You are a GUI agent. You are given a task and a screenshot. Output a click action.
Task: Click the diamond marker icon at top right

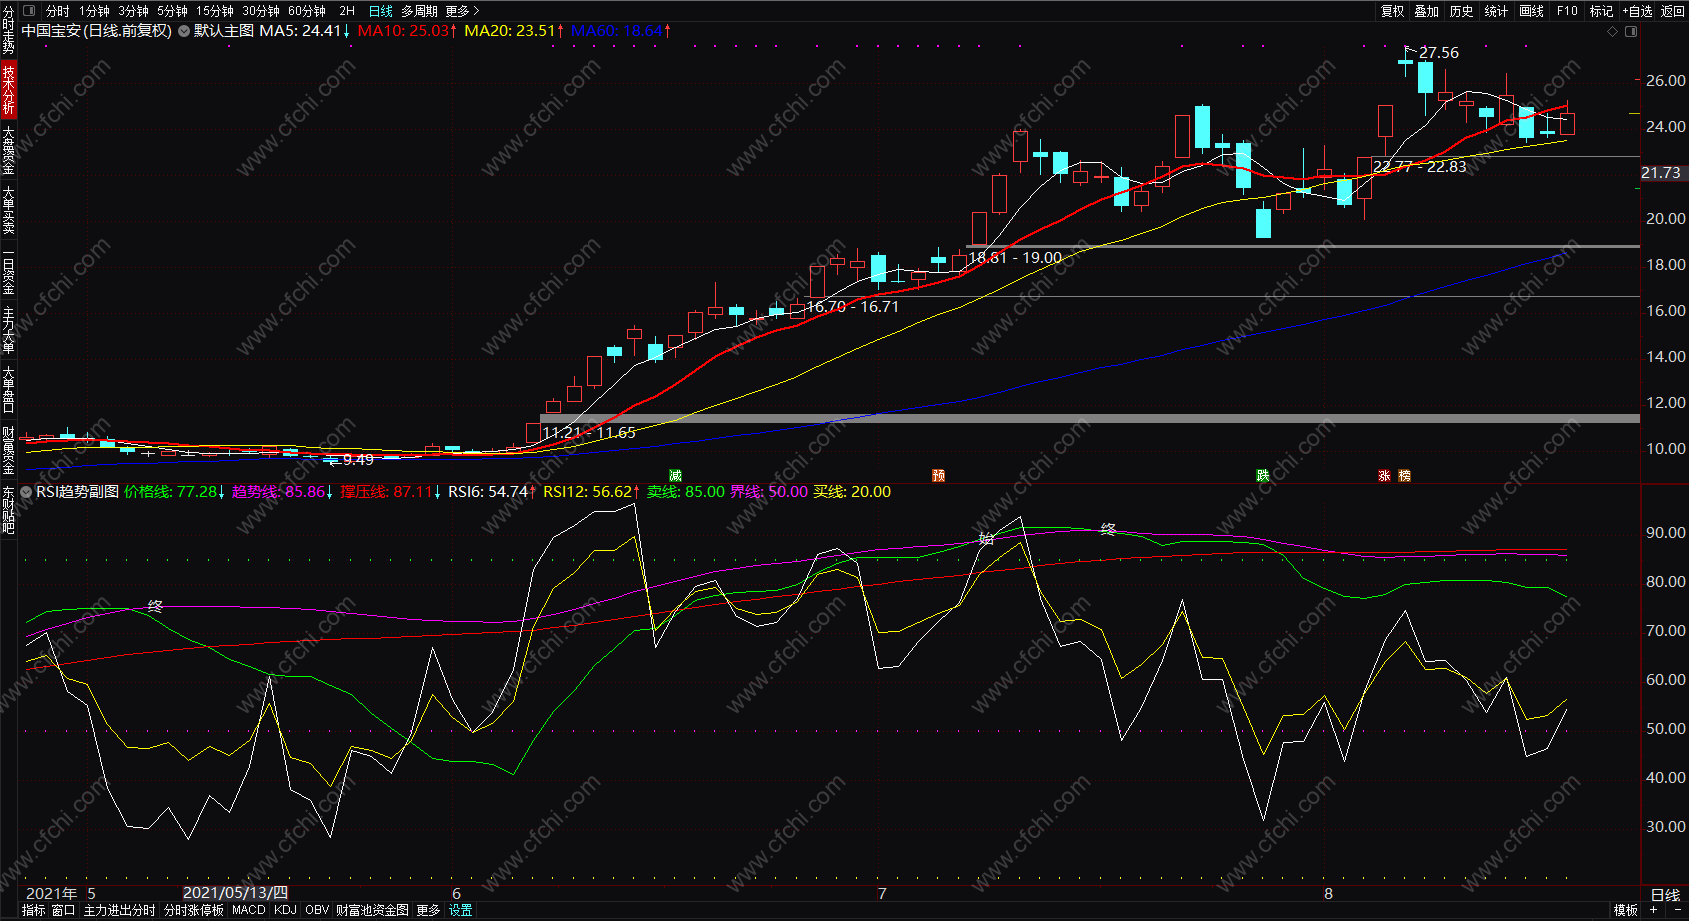1612,32
